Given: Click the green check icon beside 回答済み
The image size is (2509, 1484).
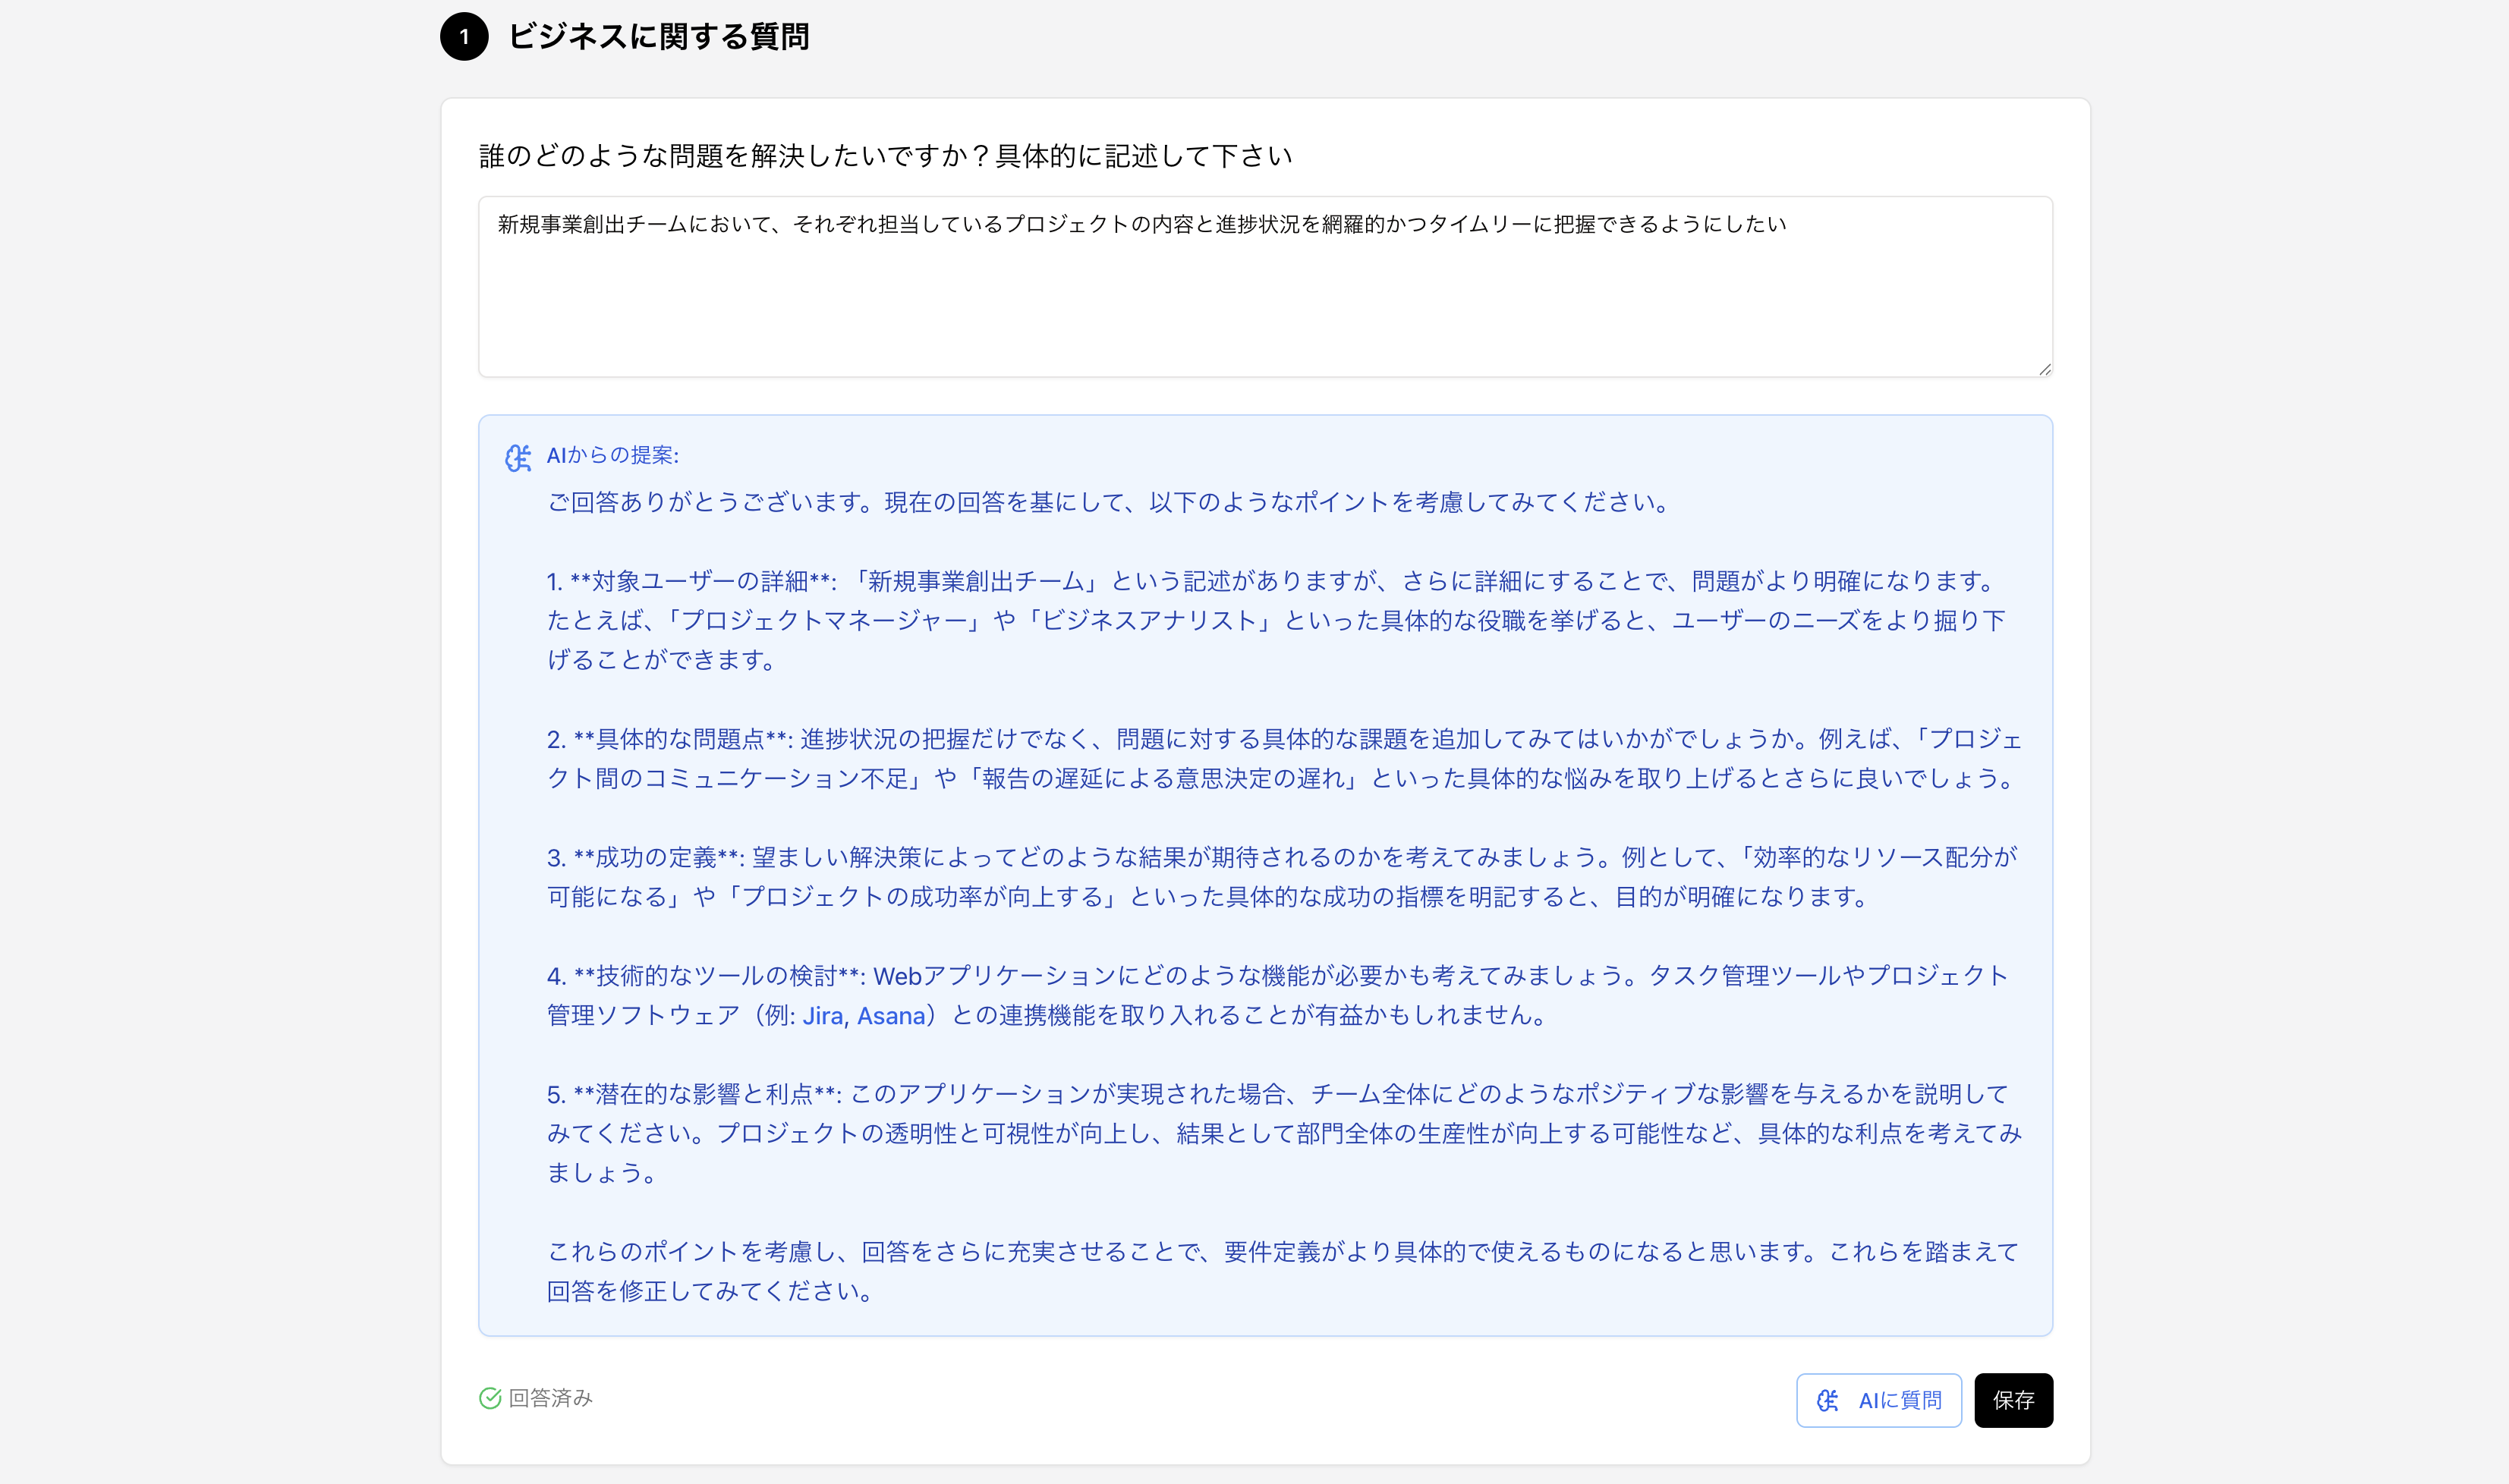Looking at the screenshot, I should [x=490, y=1398].
